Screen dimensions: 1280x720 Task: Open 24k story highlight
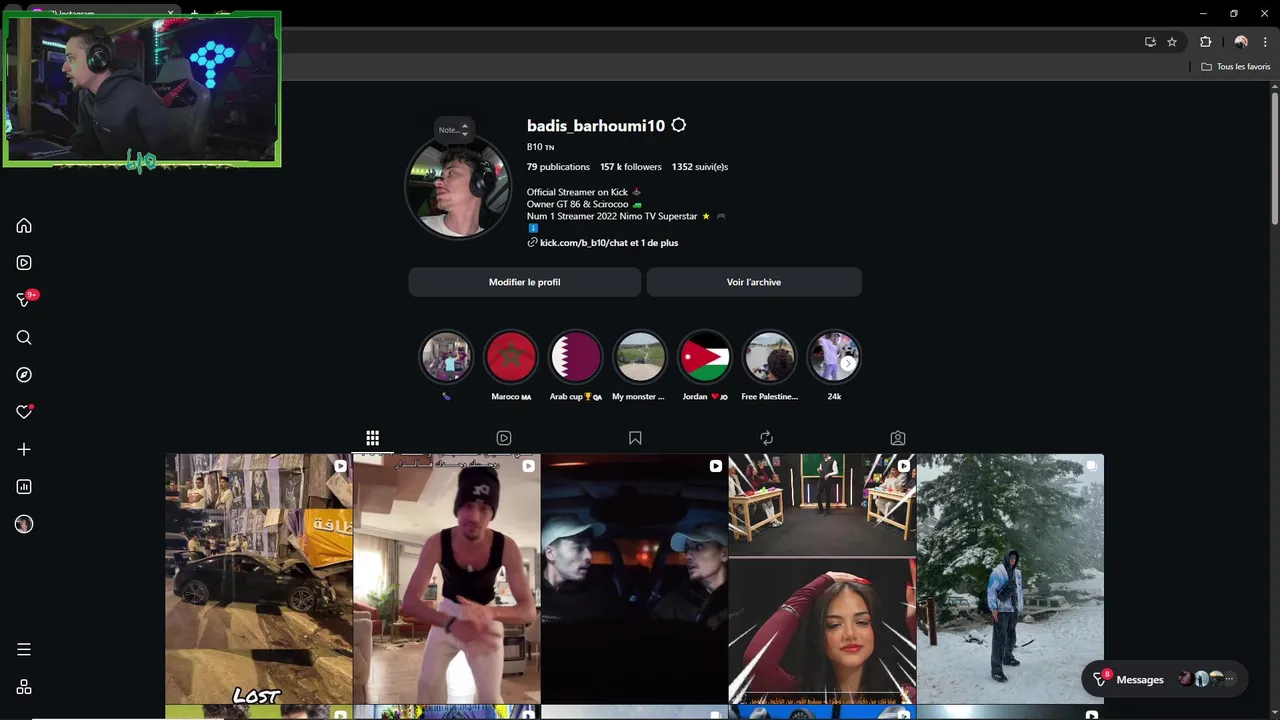833,357
